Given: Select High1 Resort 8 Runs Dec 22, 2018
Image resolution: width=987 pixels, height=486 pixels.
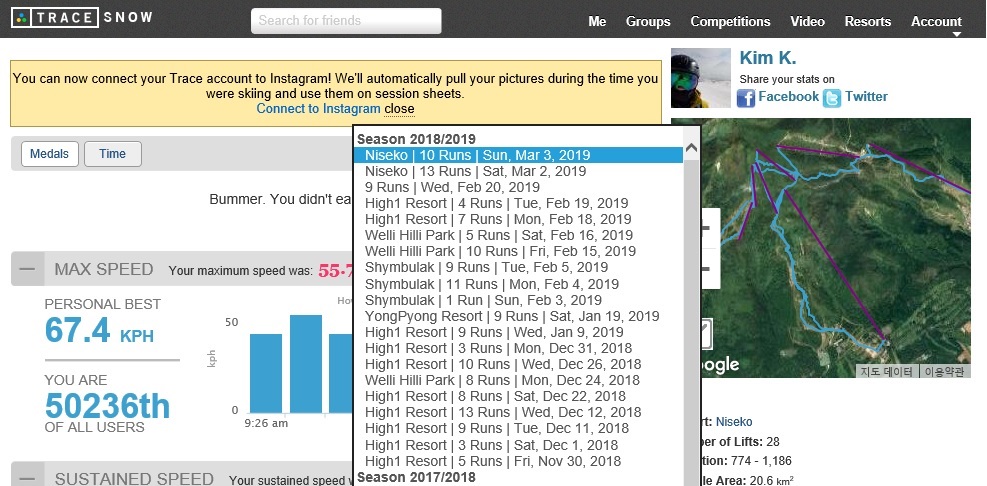Looking at the screenshot, I should click(518, 397).
